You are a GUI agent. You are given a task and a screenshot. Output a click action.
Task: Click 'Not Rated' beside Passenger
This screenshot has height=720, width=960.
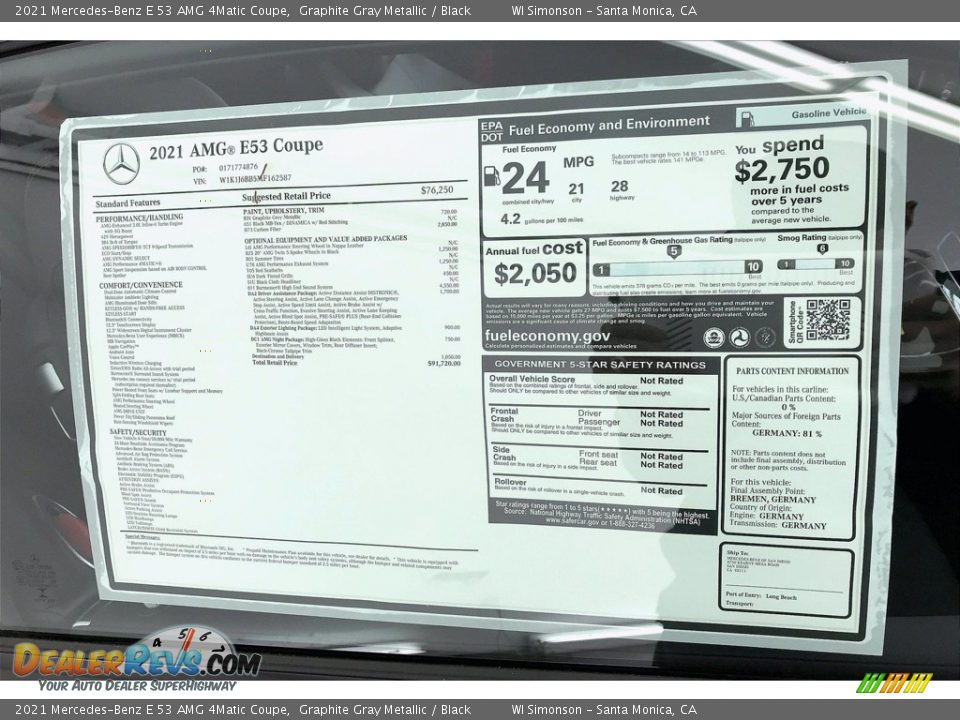coord(661,423)
